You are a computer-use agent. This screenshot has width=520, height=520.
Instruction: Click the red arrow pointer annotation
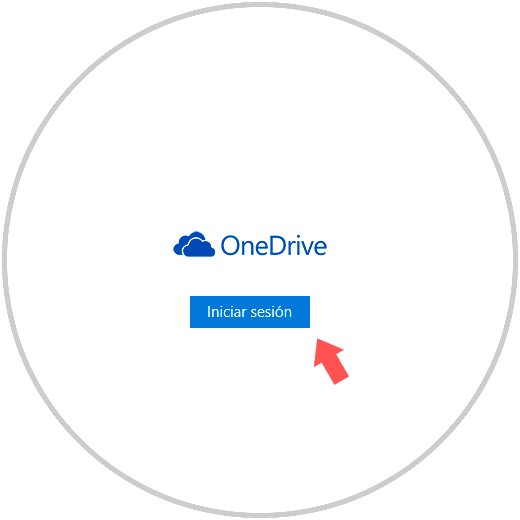pos(330,361)
